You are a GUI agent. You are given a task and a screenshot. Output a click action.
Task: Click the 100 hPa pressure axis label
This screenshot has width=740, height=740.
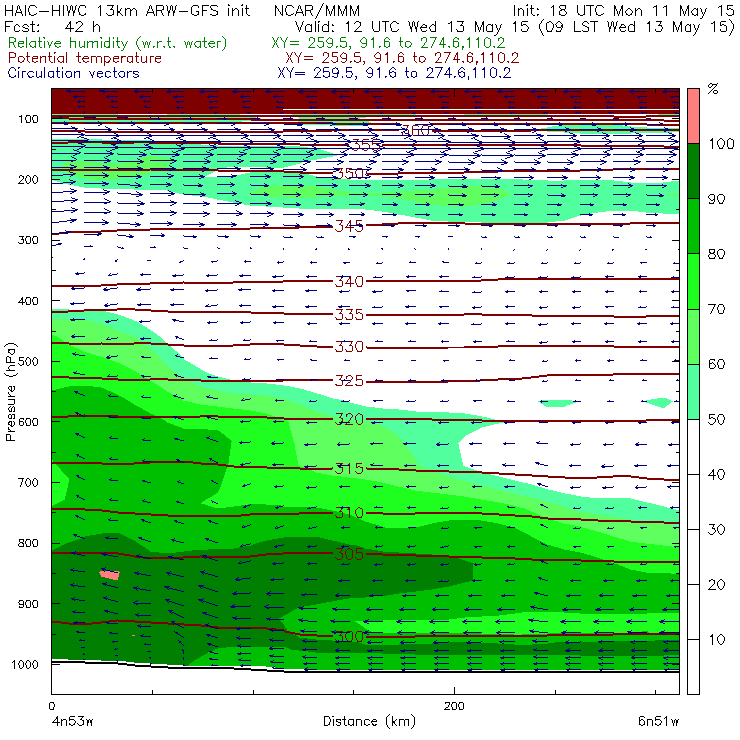click(28, 118)
